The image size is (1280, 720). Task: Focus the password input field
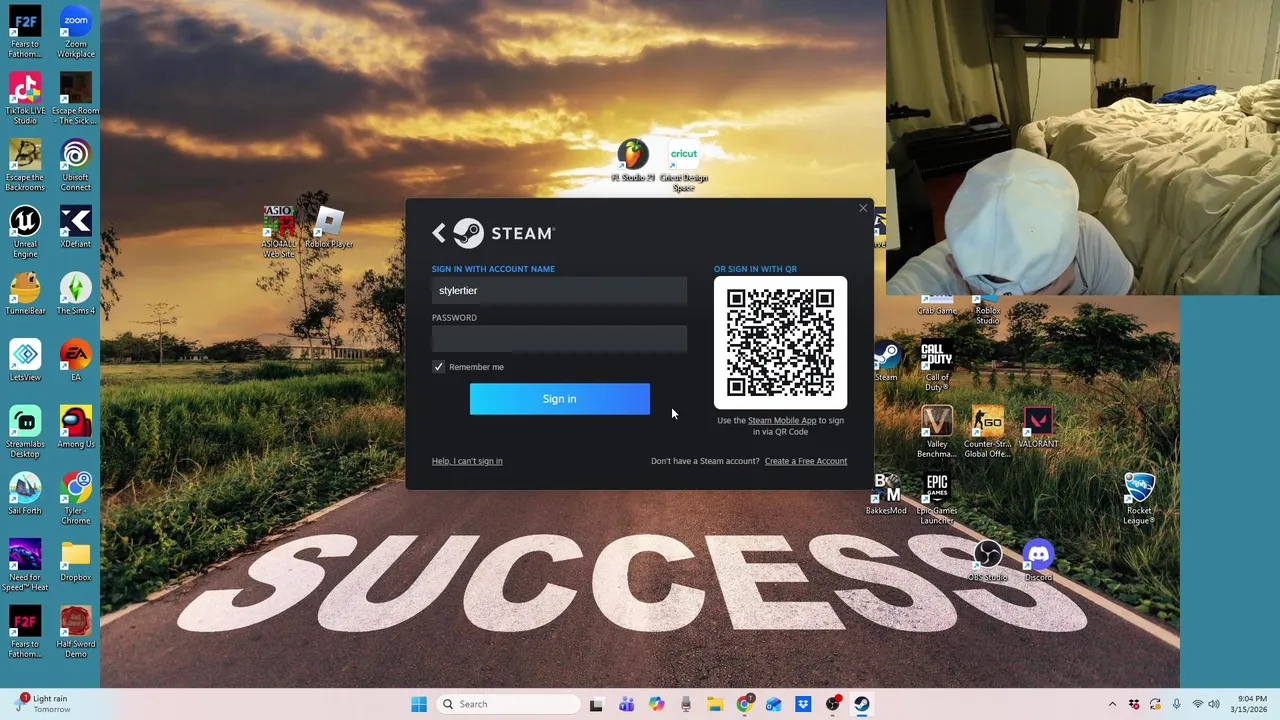559,339
